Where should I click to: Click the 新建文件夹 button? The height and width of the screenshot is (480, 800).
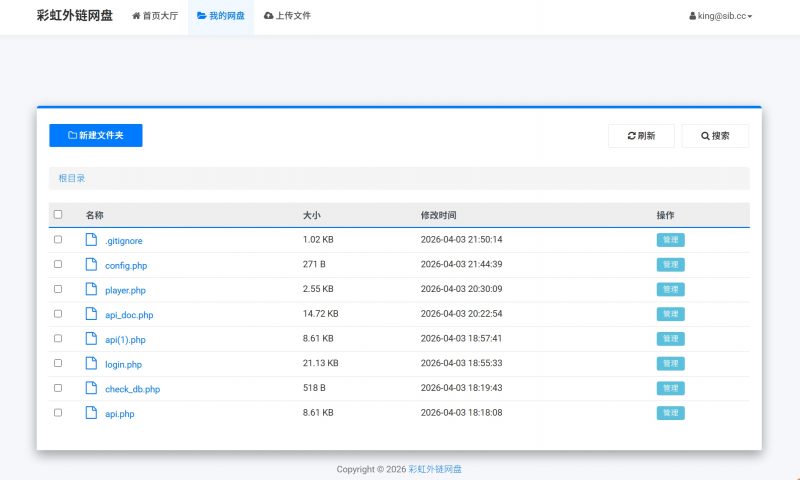coord(96,135)
